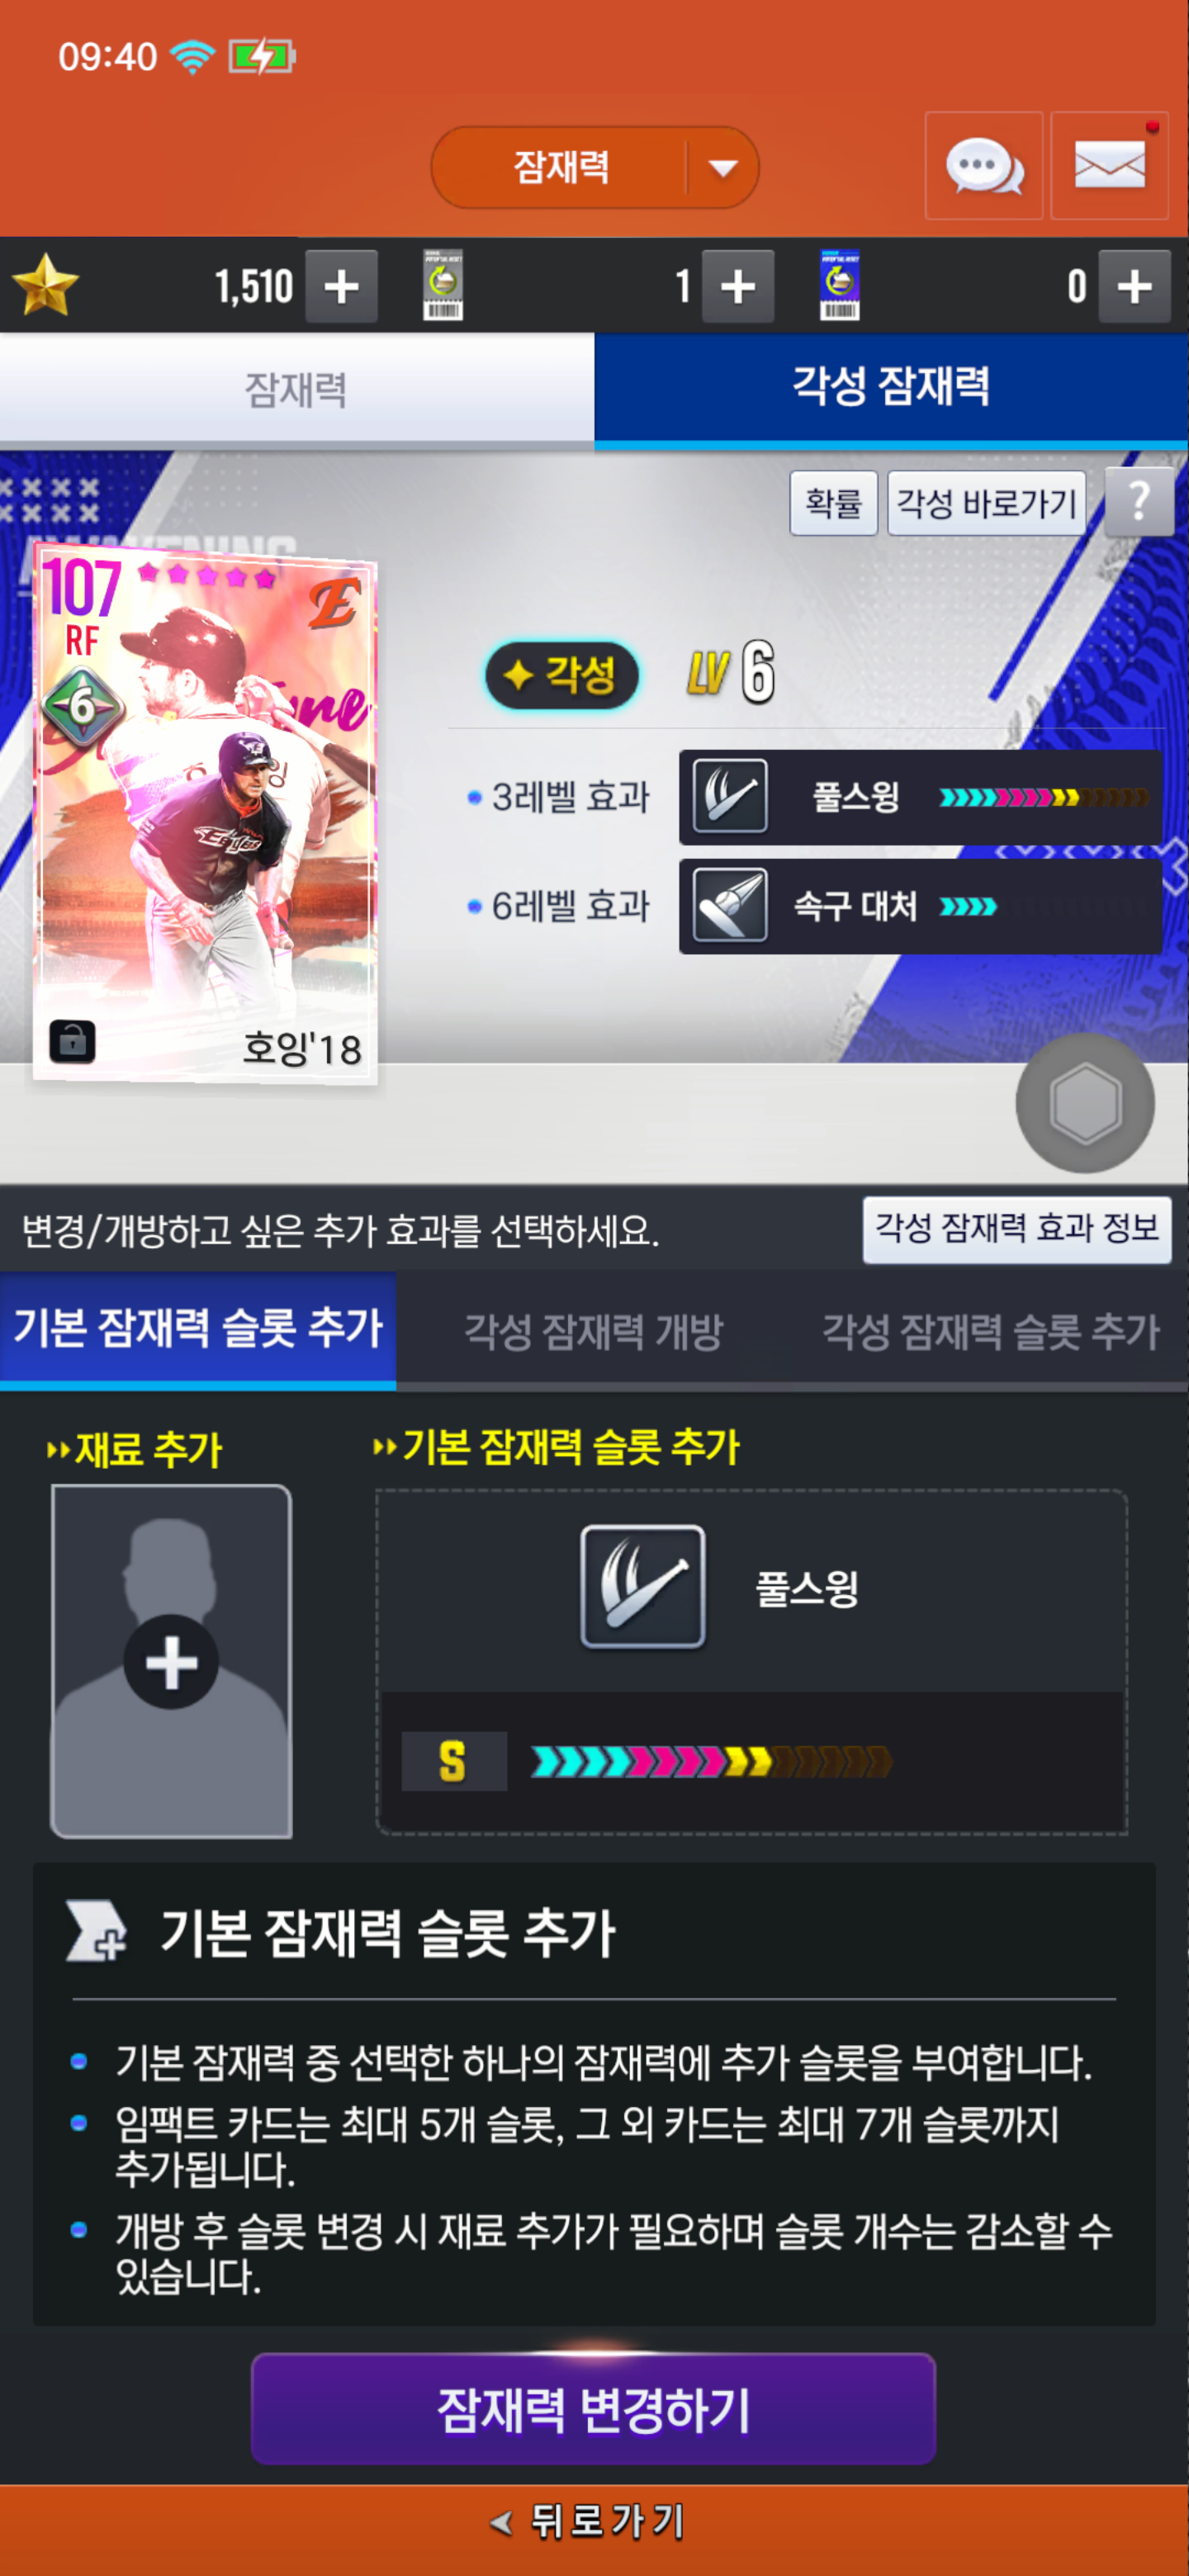The width and height of the screenshot is (1189, 2576).
Task: Tap the 잠재력 변경하기 button
Action: click(x=594, y=2409)
